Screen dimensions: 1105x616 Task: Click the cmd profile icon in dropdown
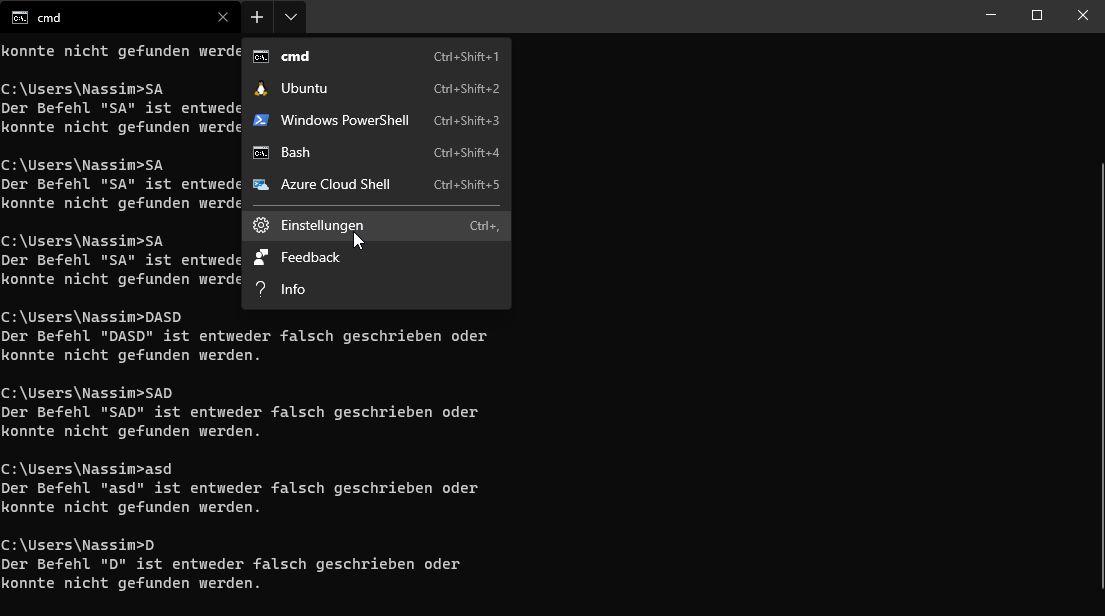[x=261, y=56]
